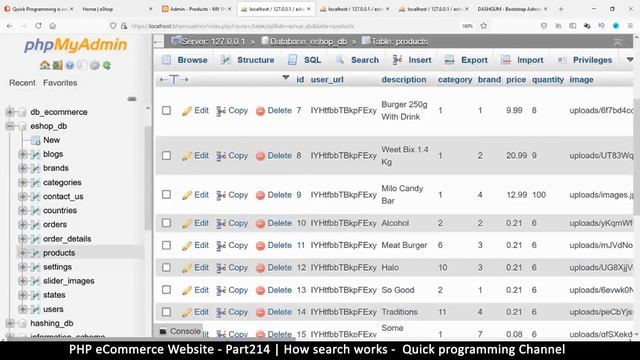Click the log out icon beside home

(57, 65)
